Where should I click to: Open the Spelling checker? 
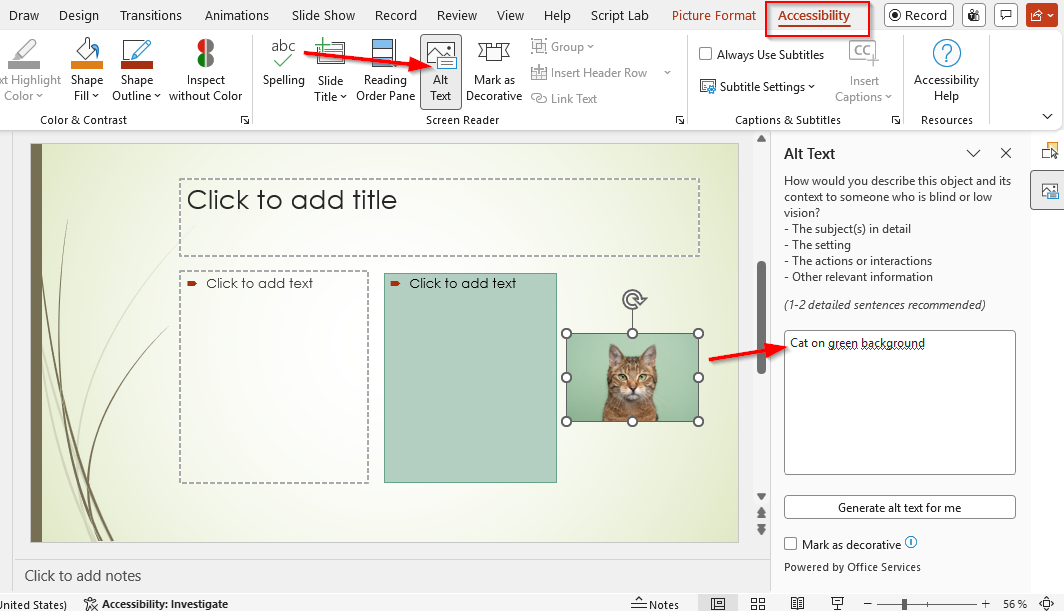pyautogui.click(x=283, y=63)
